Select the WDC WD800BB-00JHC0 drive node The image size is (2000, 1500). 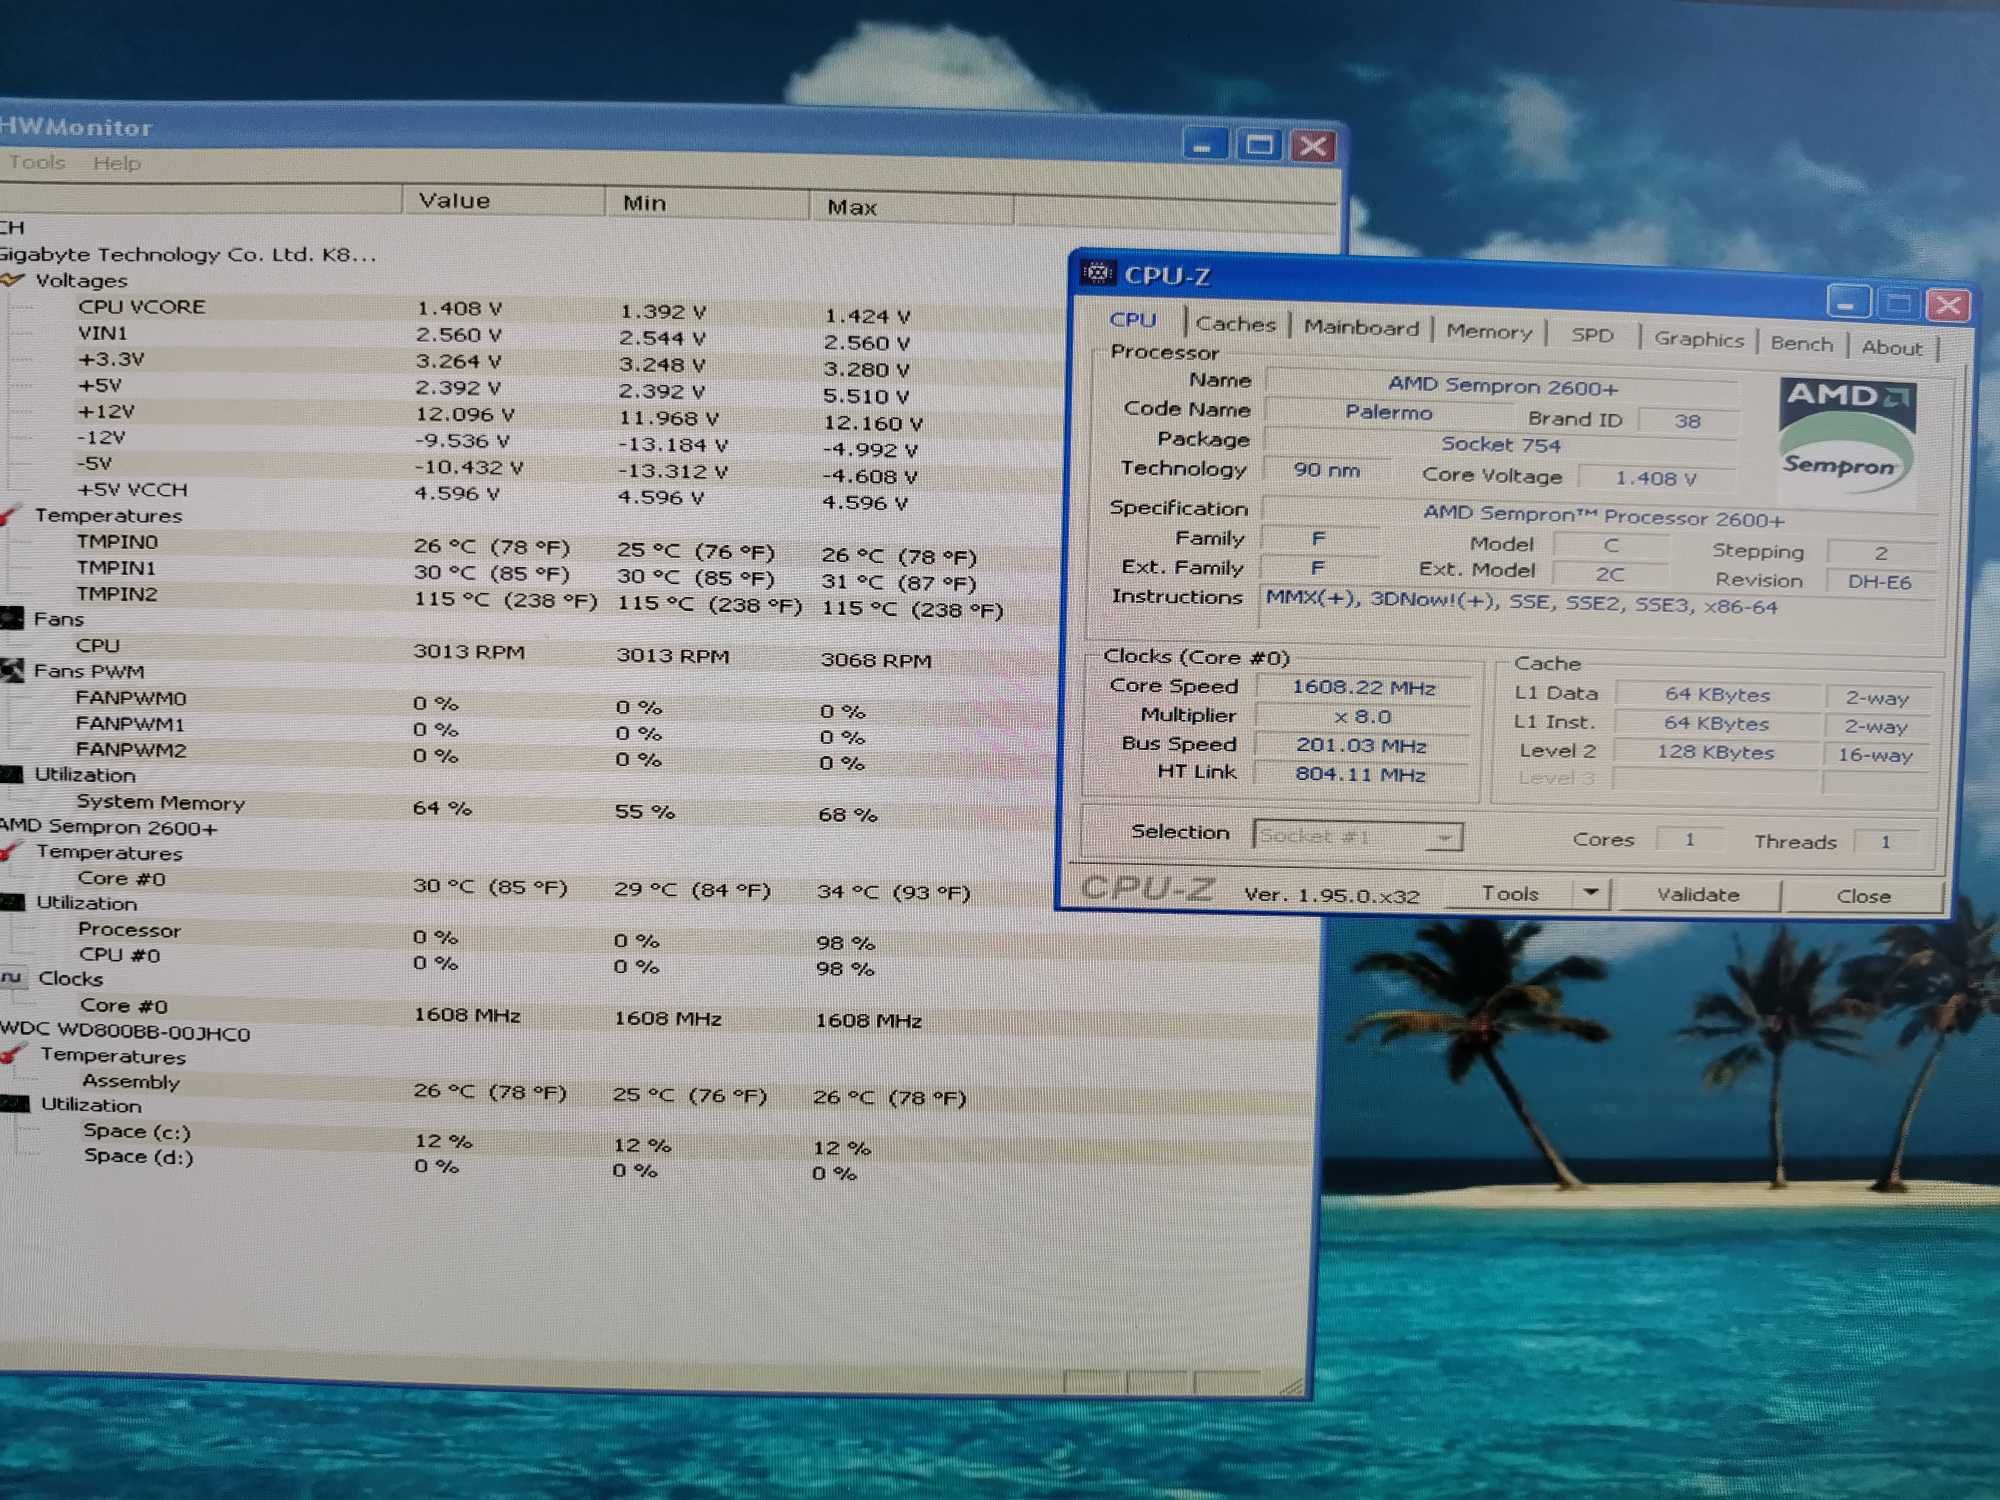click(x=125, y=1032)
